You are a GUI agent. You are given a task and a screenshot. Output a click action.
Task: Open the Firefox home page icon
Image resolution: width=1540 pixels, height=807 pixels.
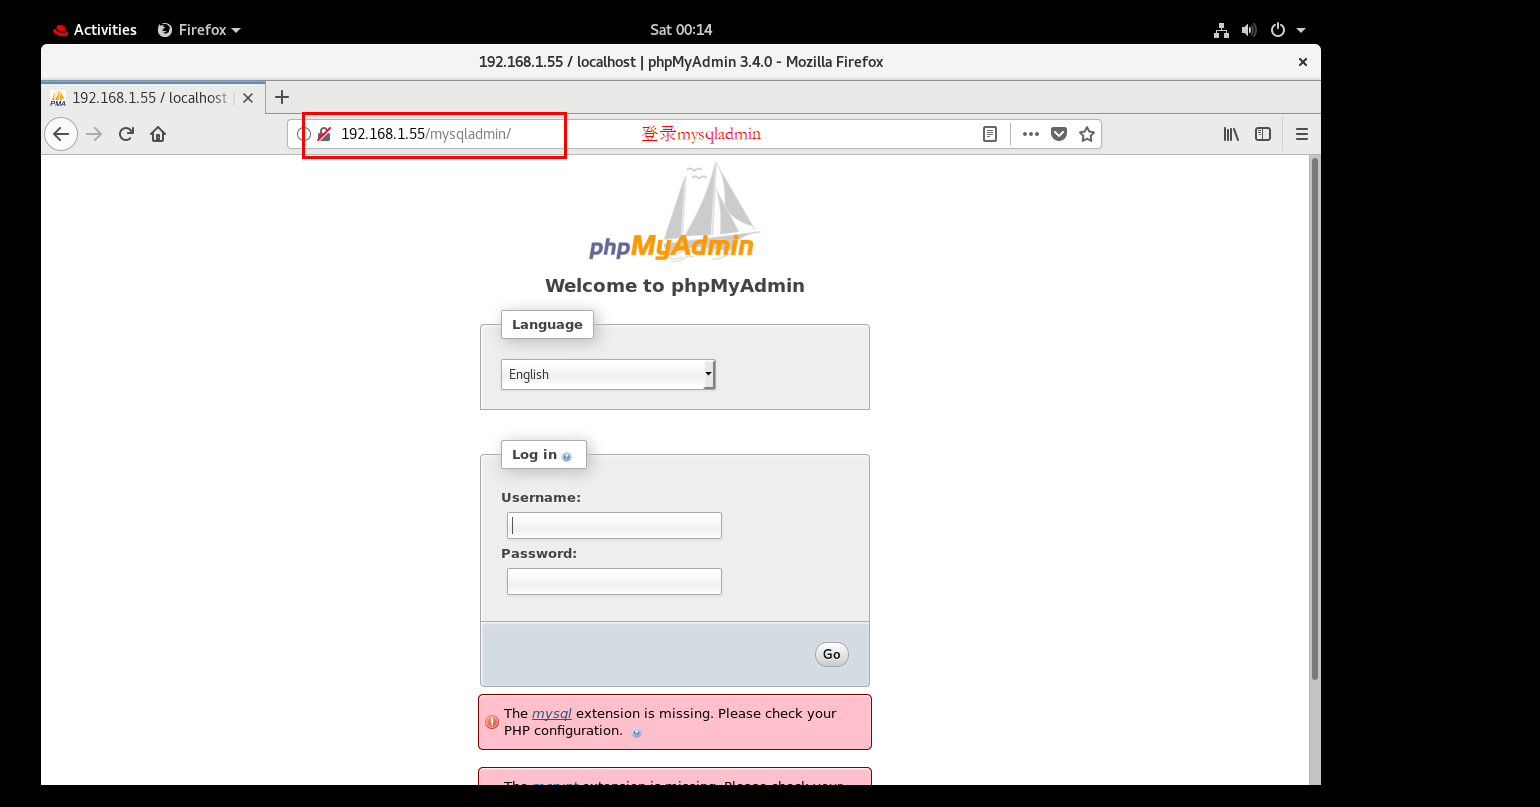(158, 134)
